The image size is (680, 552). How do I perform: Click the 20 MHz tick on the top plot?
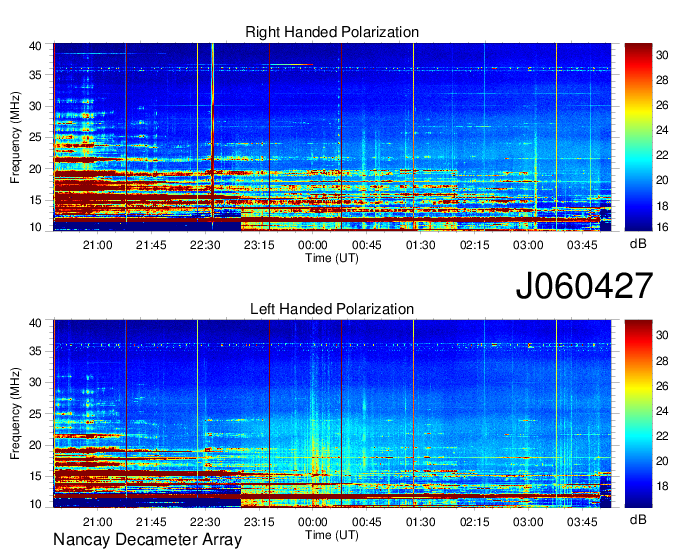click(x=36, y=169)
